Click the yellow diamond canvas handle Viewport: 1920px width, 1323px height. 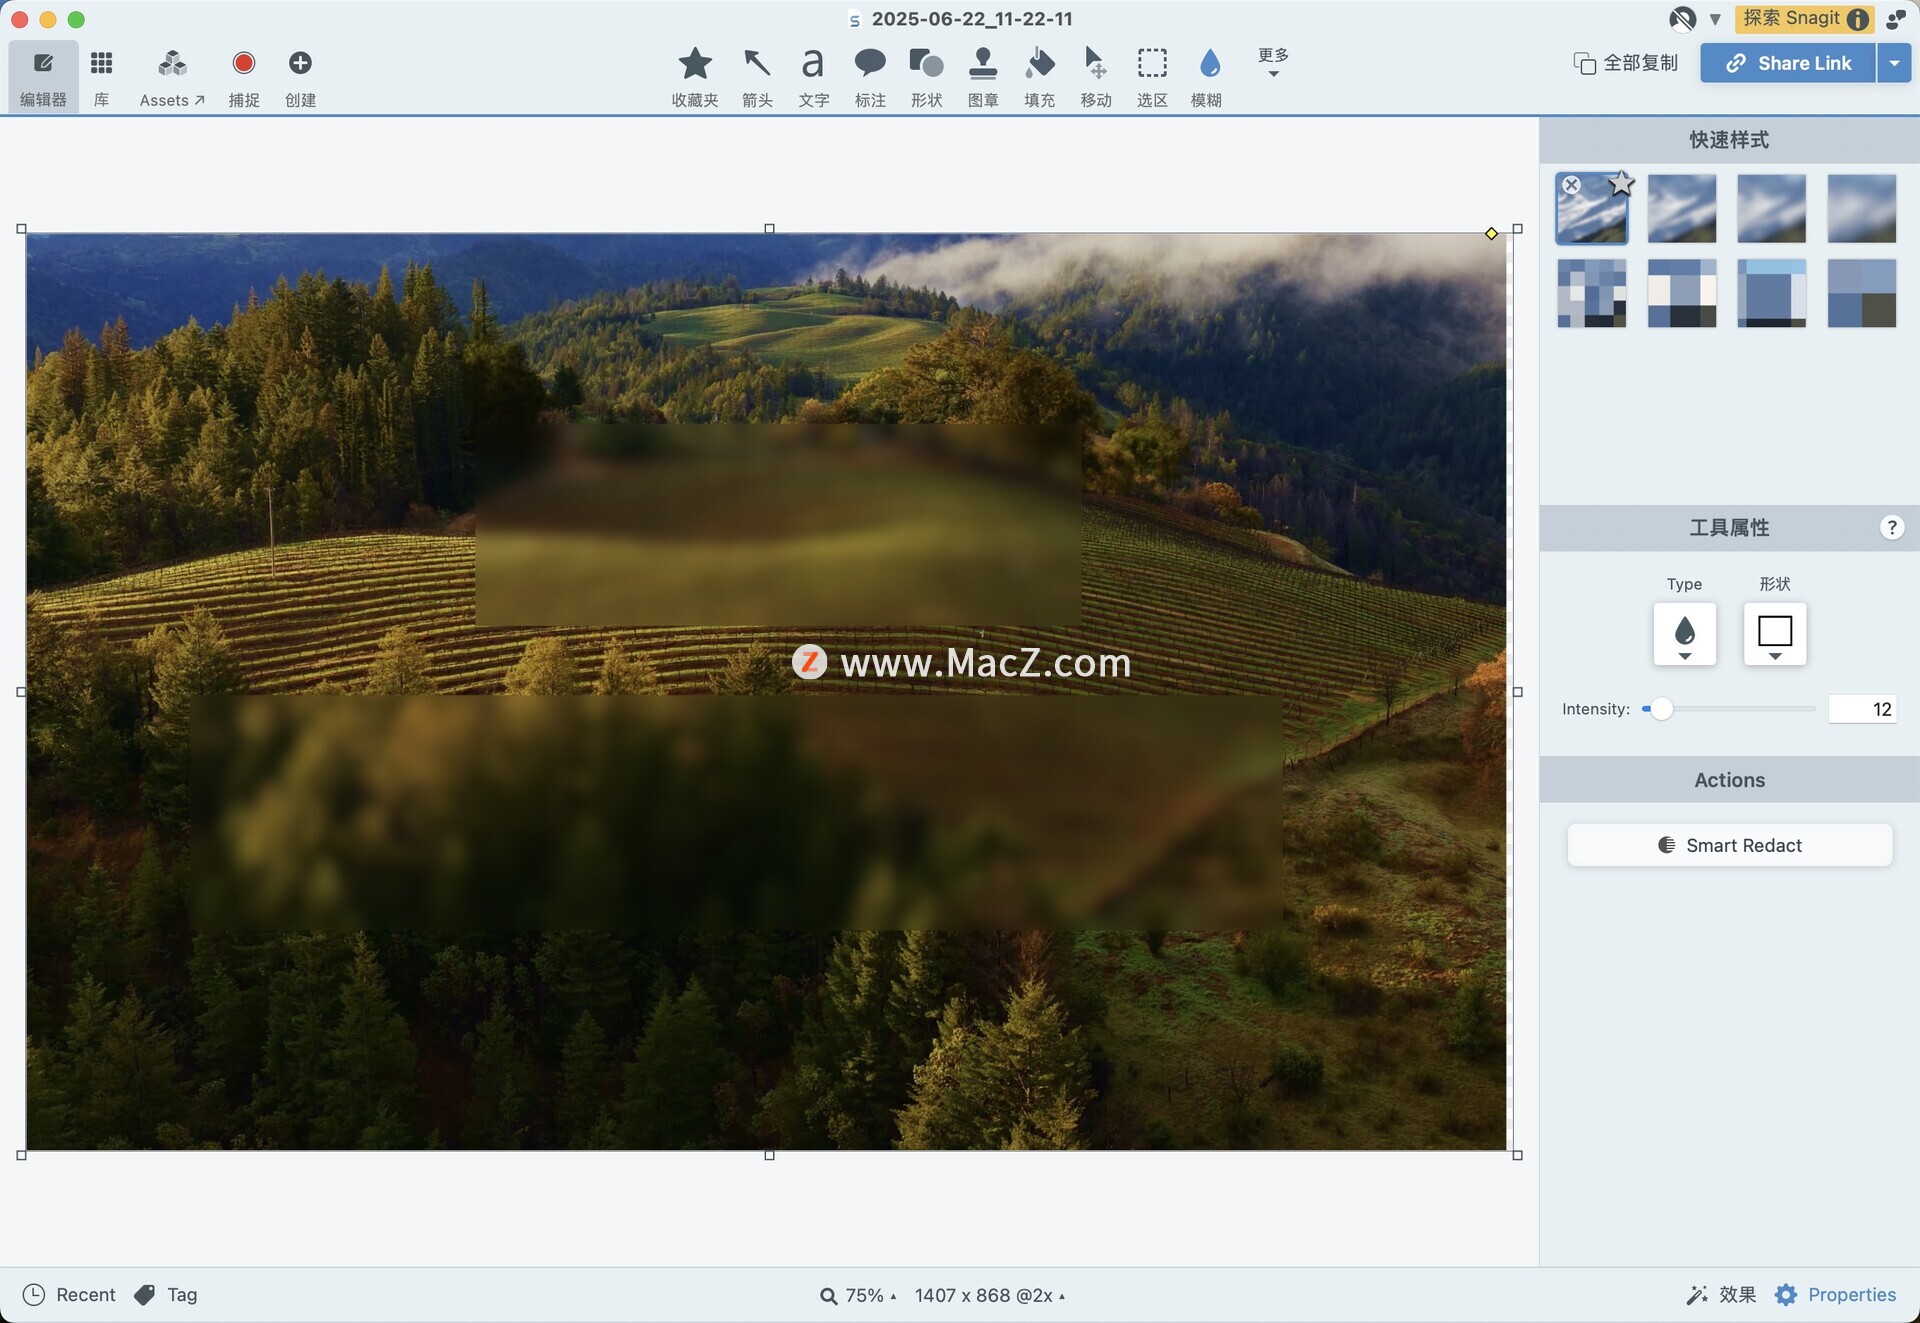[1491, 234]
